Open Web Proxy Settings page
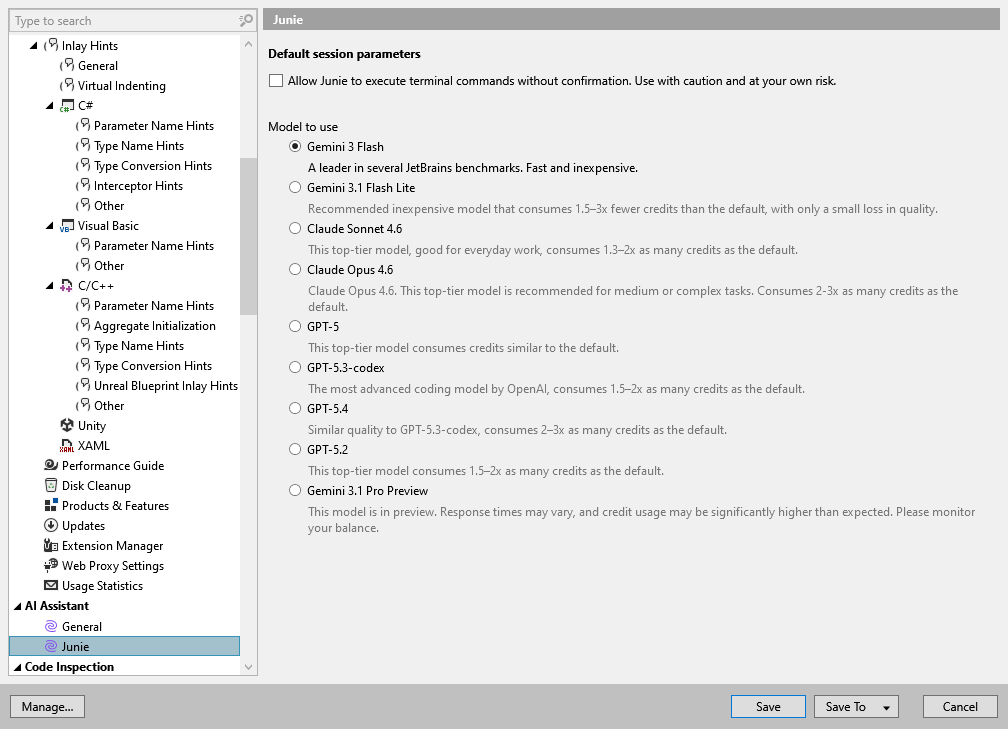 112,565
